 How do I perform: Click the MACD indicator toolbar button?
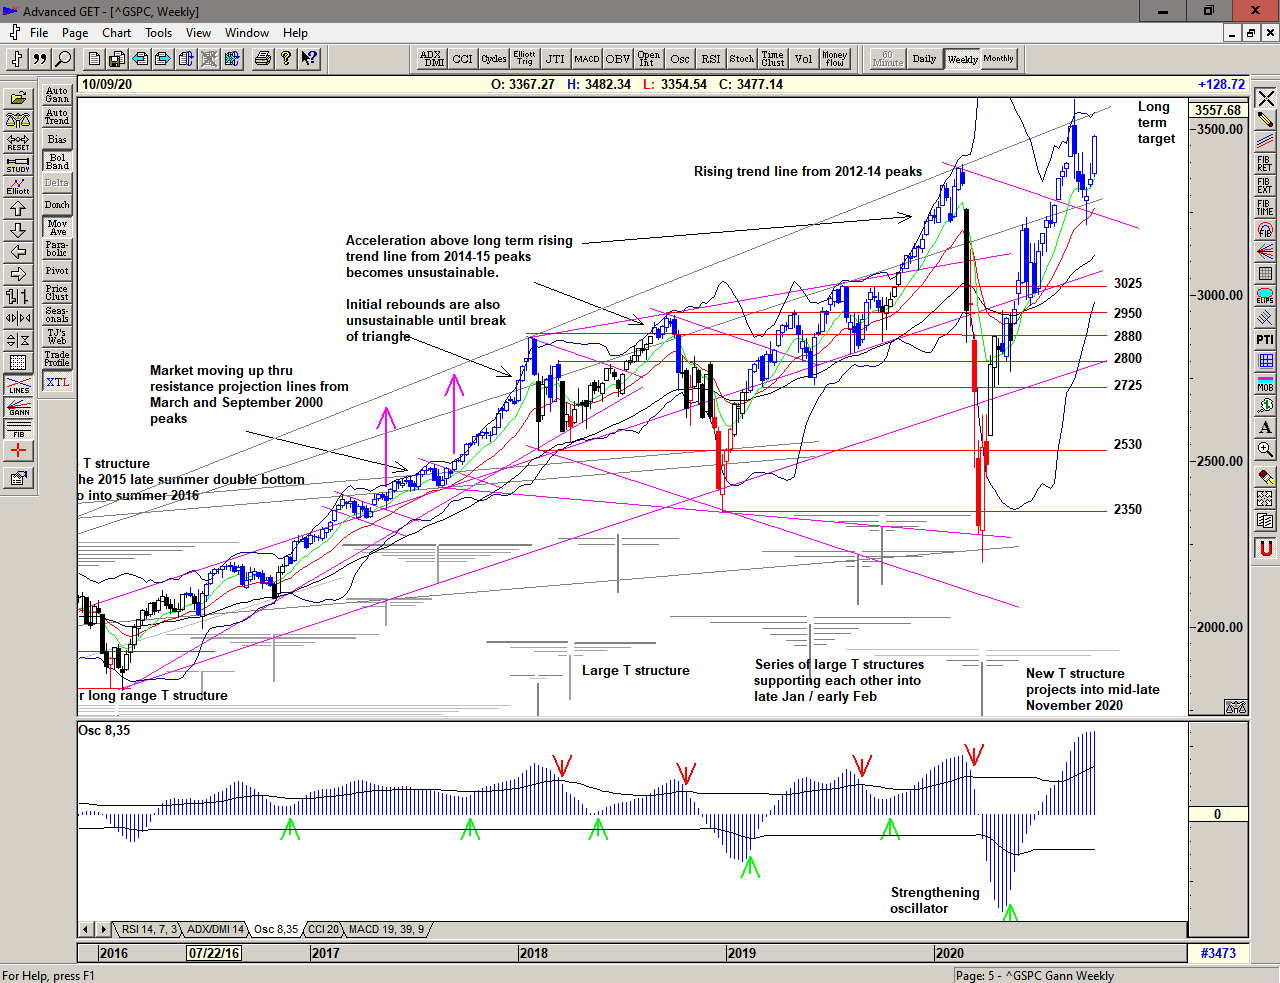[587, 59]
